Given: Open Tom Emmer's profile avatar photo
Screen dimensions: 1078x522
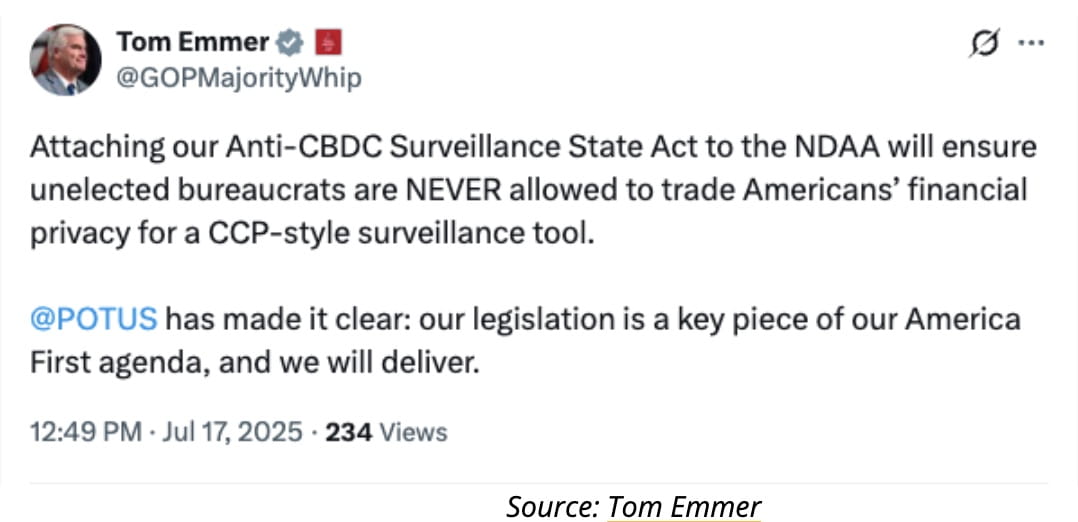Looking at the screenshot, I should 65,60.
